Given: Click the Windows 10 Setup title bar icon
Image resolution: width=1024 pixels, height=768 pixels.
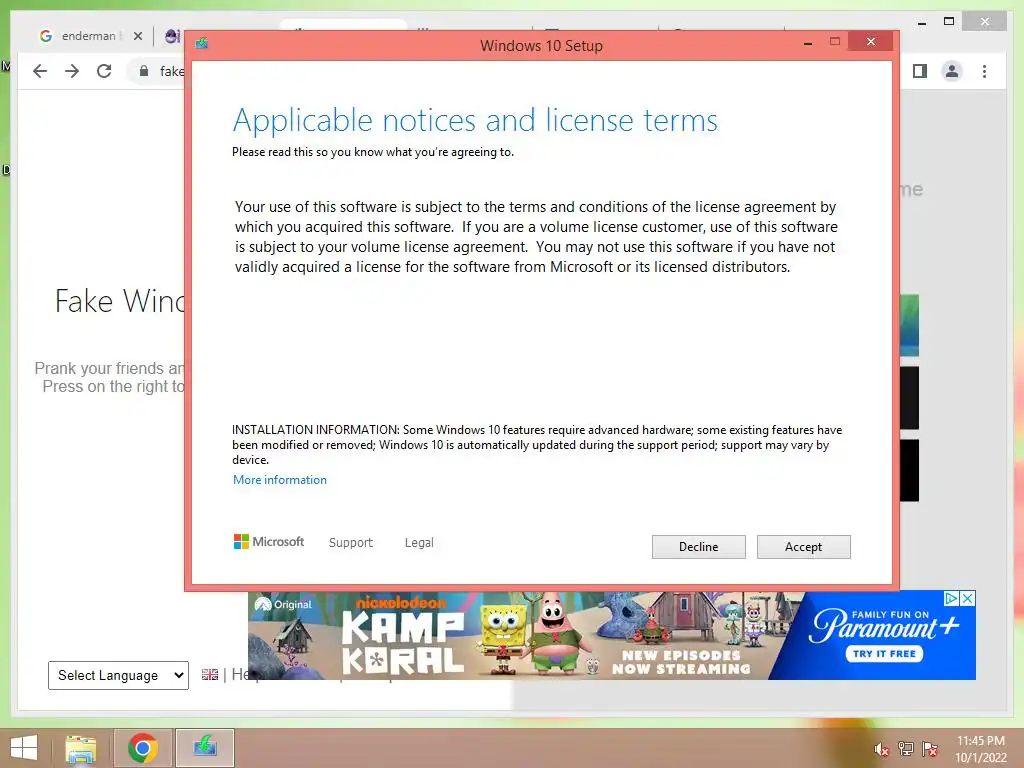Looking at the screenshot, I should (201, 43).
